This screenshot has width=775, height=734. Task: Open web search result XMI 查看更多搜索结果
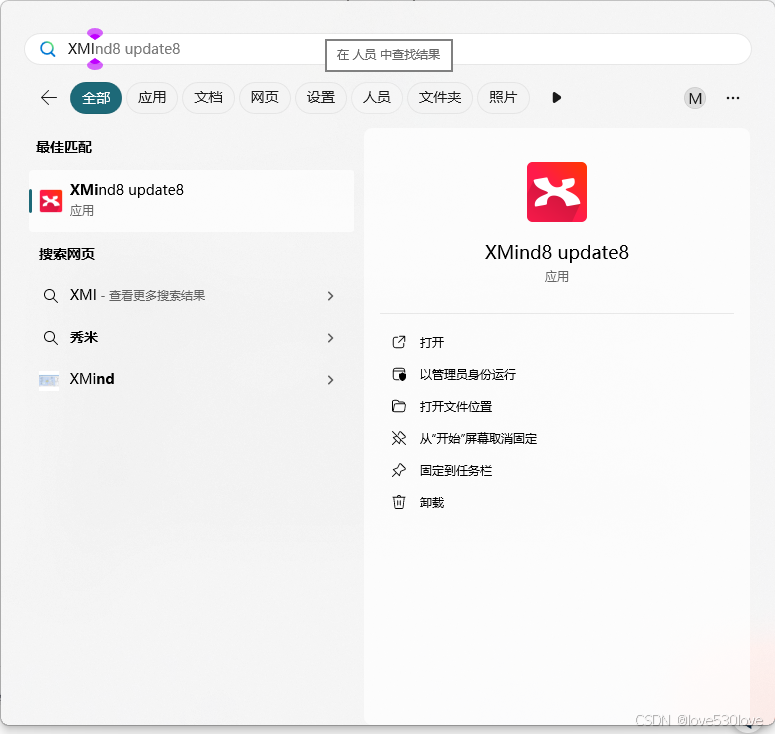click(192, 296)
